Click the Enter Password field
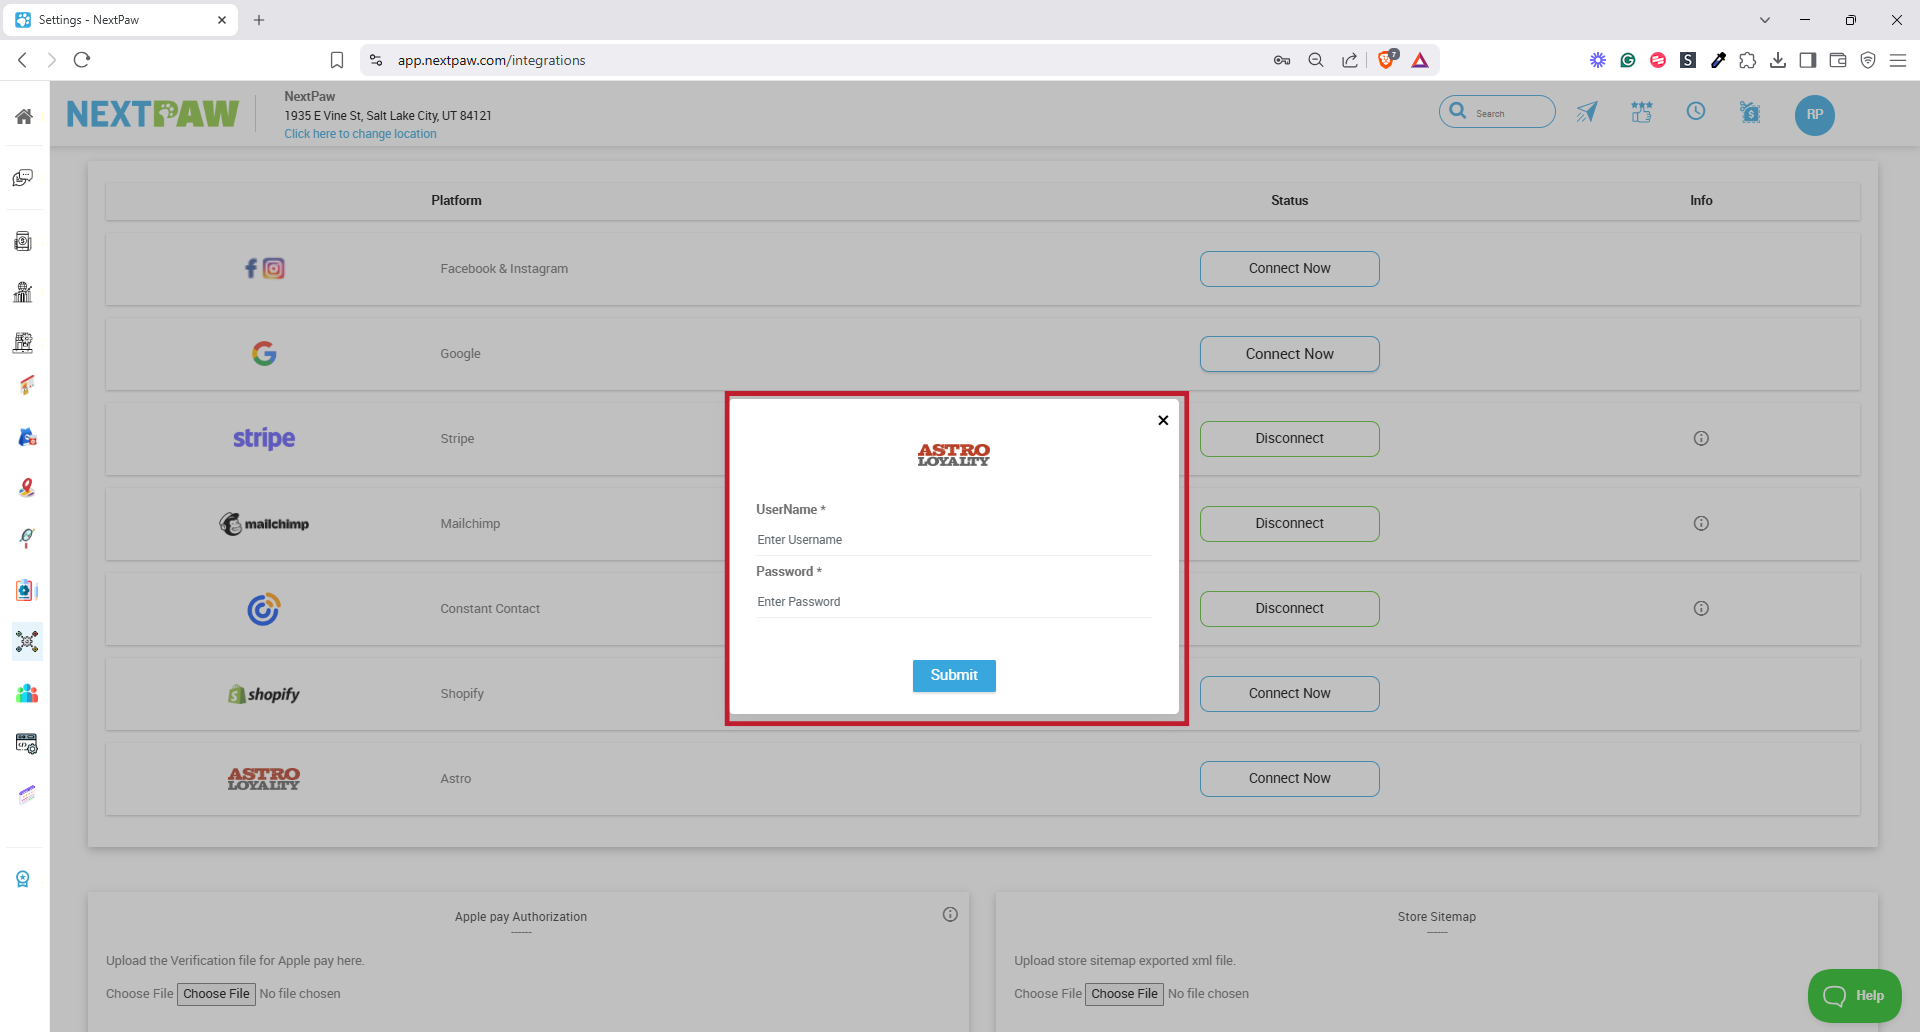This screenshot has width=1920, height=1032. (x=954, y=602)
